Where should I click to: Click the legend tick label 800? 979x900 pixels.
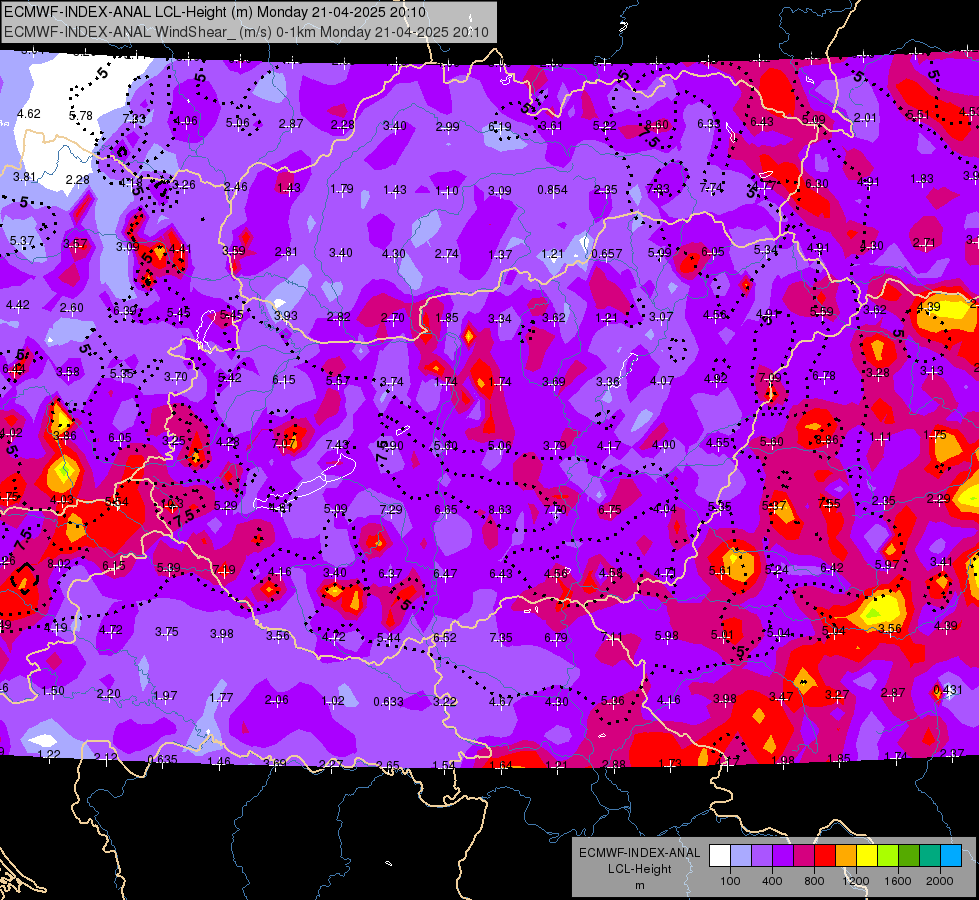pos(814,881)
